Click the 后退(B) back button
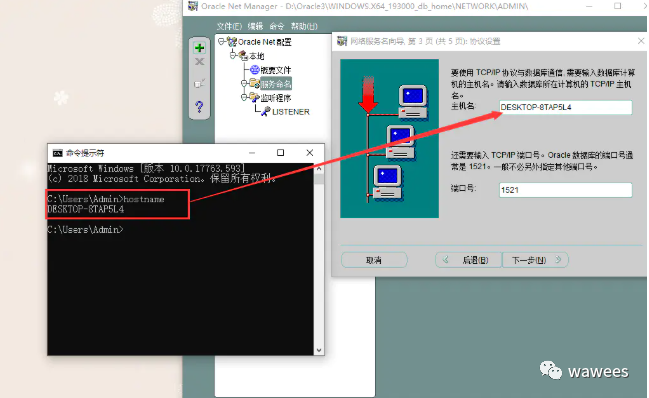The width and height of the screenshot is (649, 398). [x=469, y=260]
